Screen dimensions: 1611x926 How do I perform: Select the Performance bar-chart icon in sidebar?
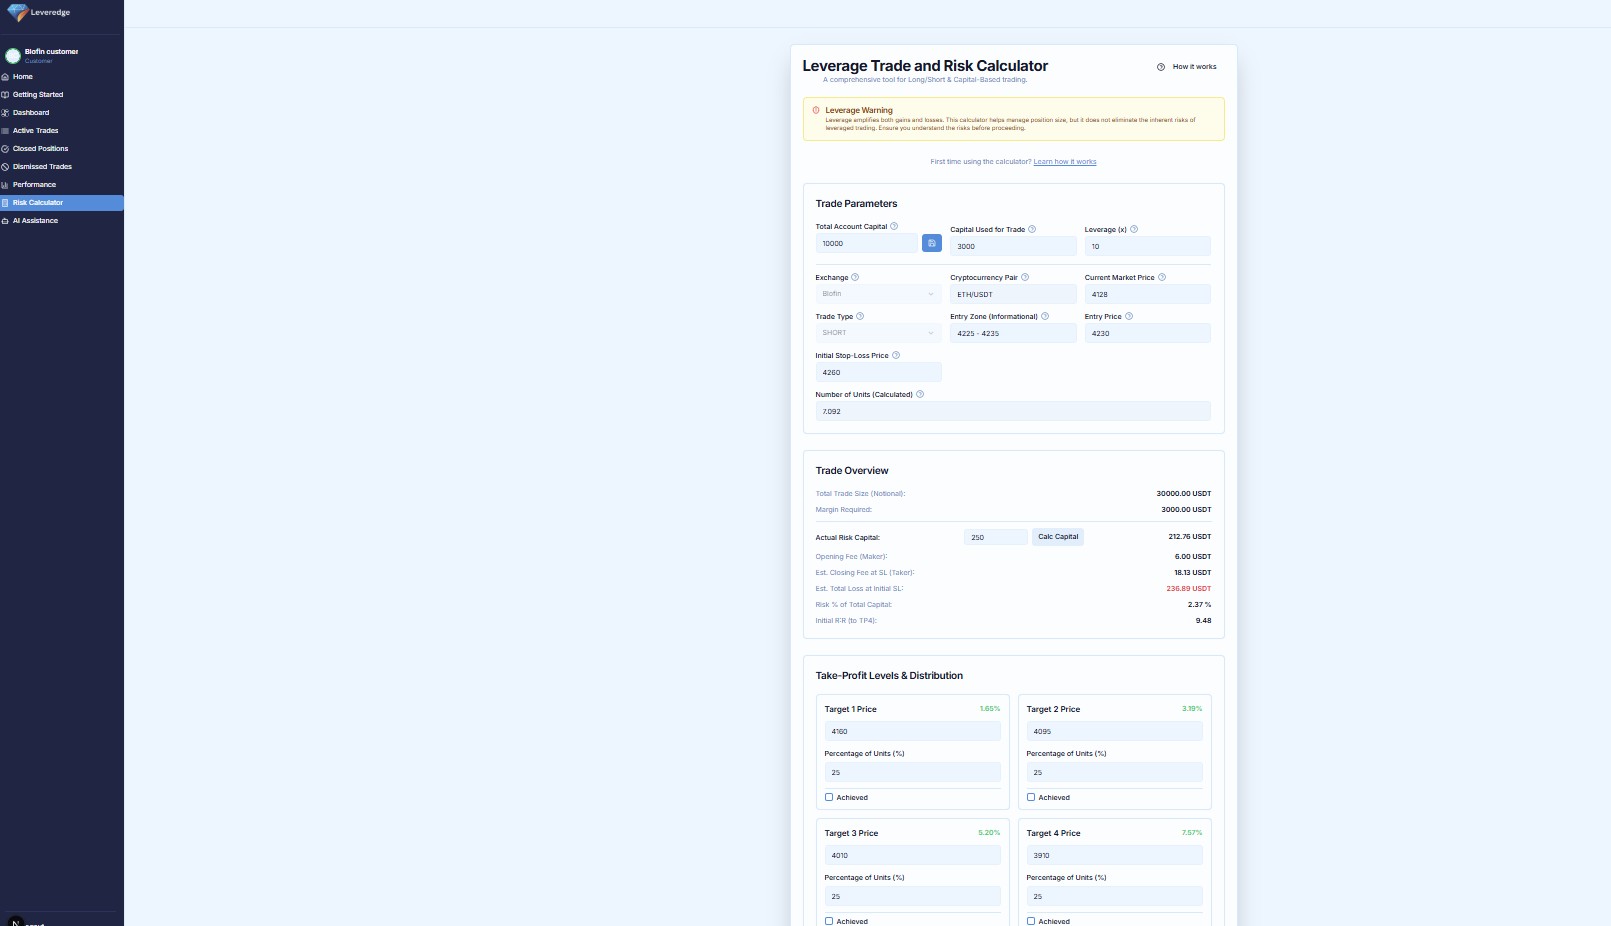(6, 185)
